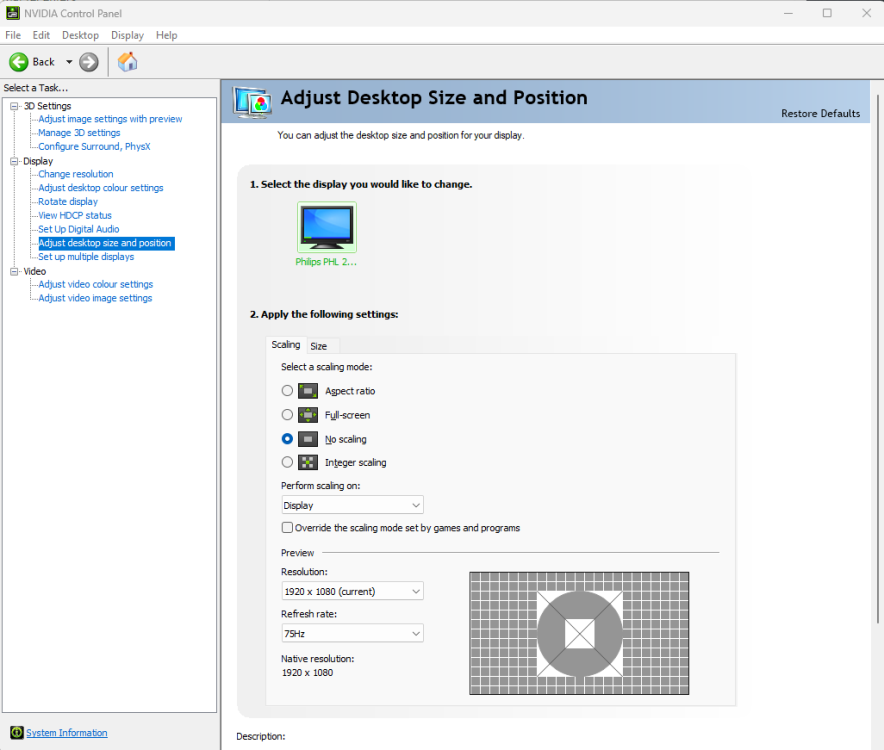Click the Integer scaling mode icon

(308, 463)
